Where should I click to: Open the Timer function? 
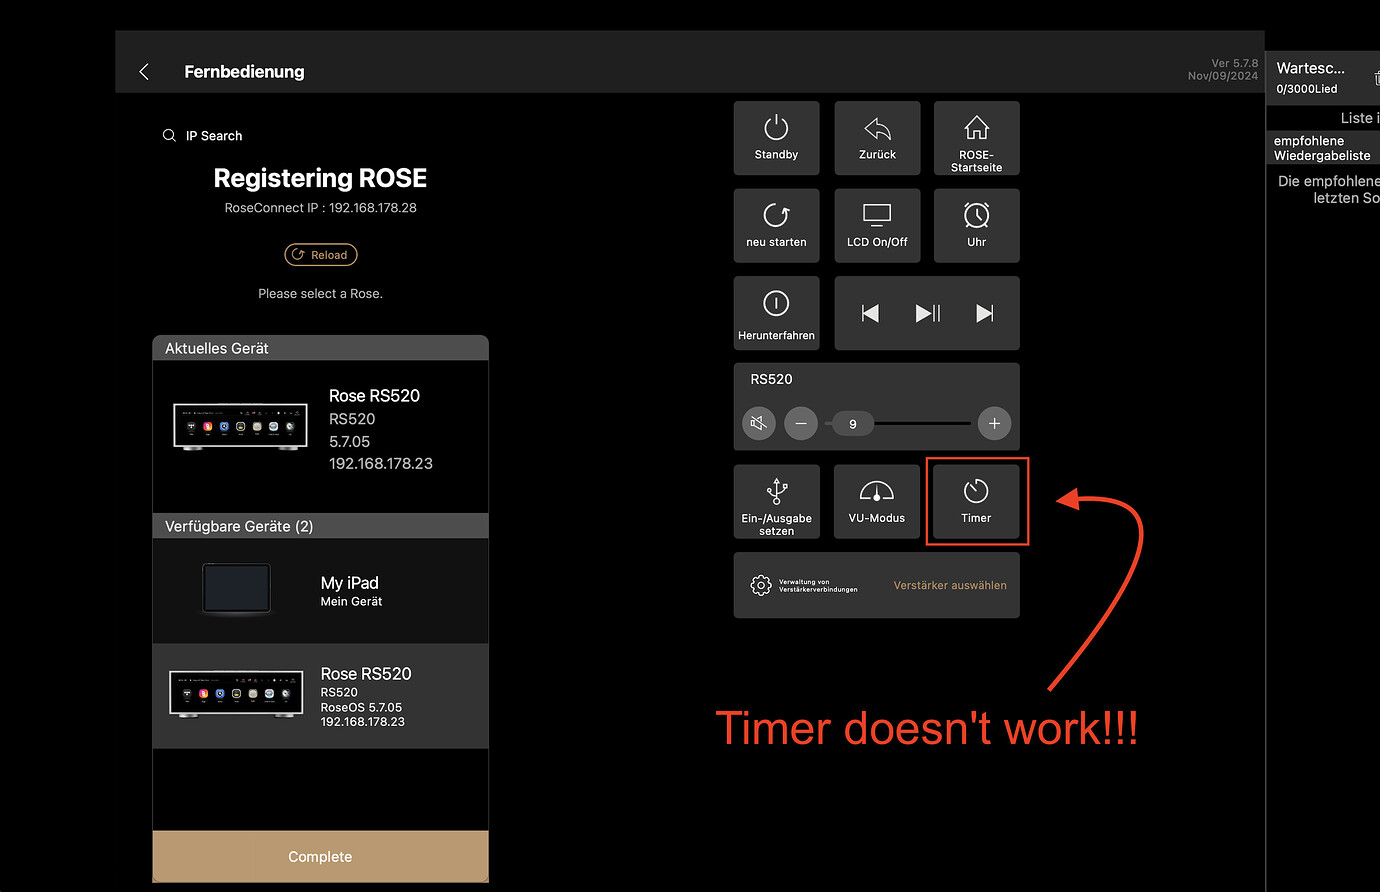(977, 502)
